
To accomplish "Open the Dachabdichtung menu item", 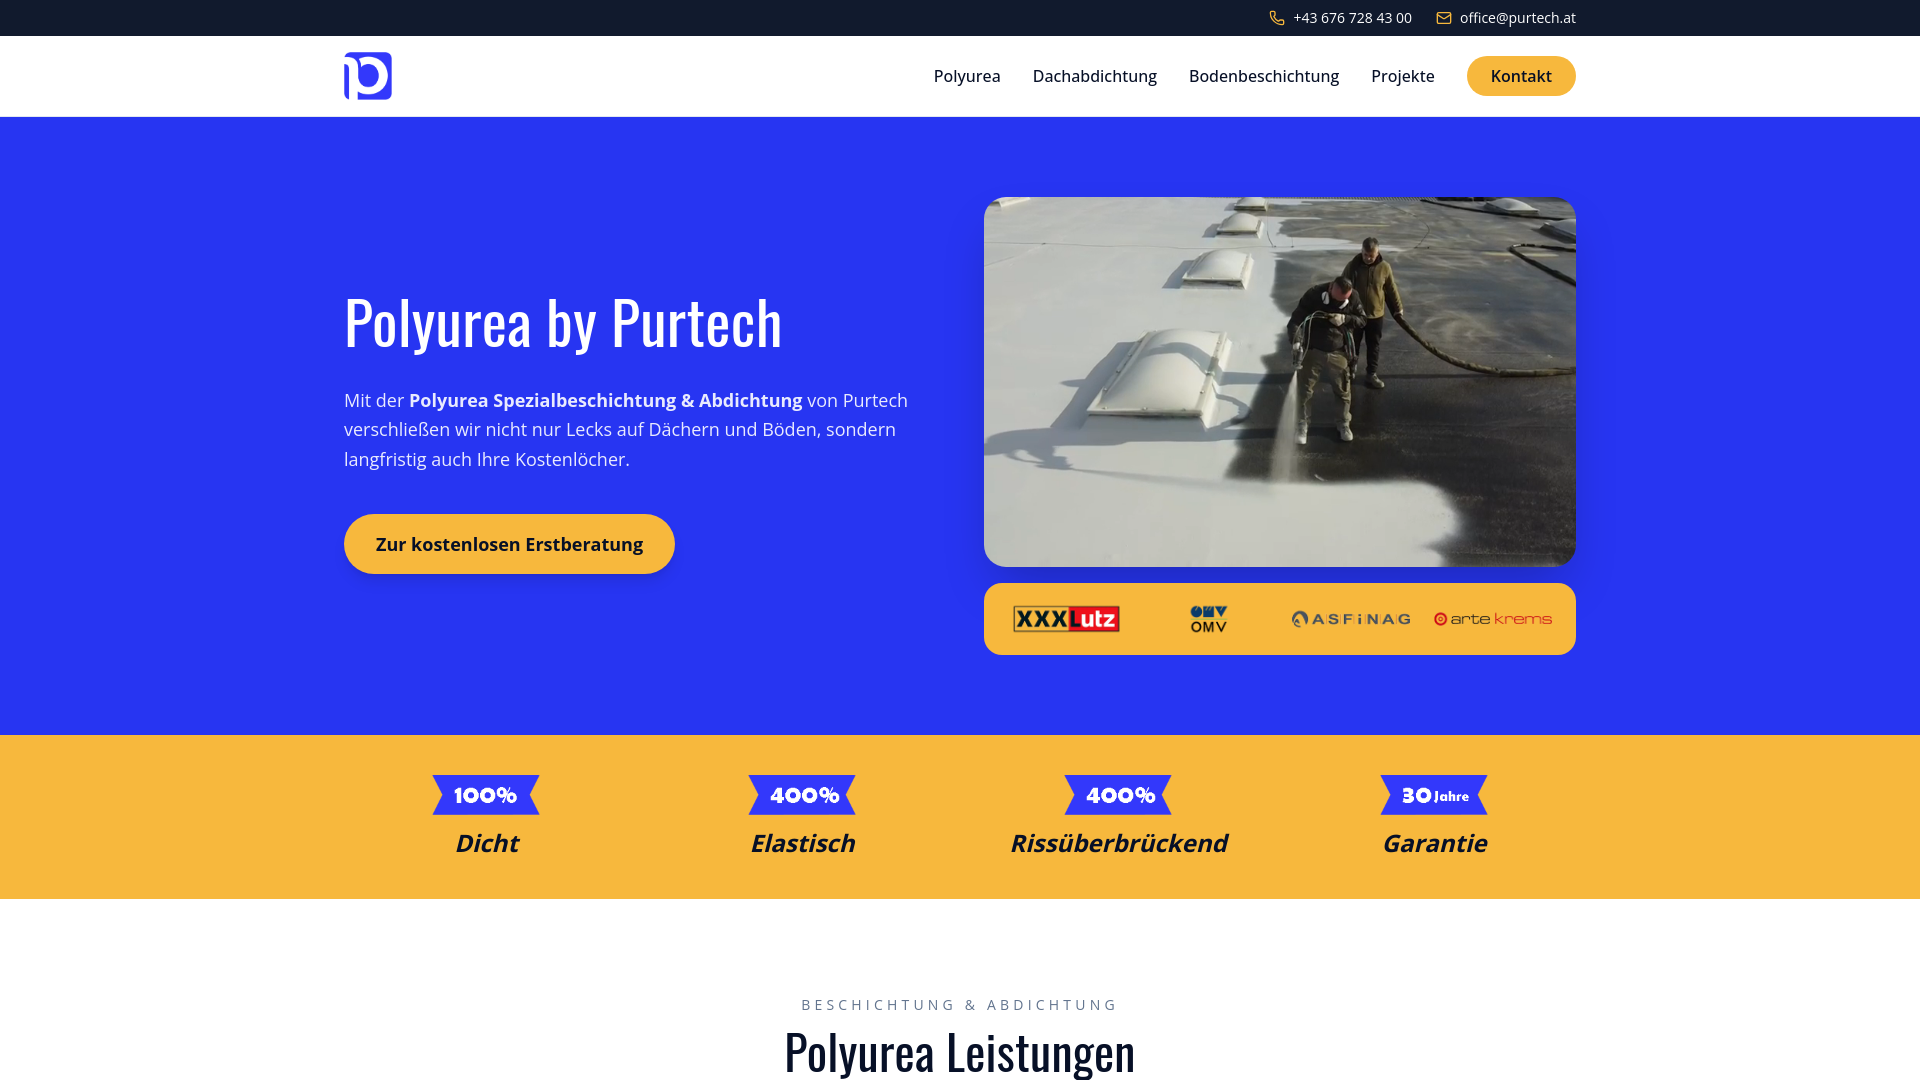I will 1095,76.
